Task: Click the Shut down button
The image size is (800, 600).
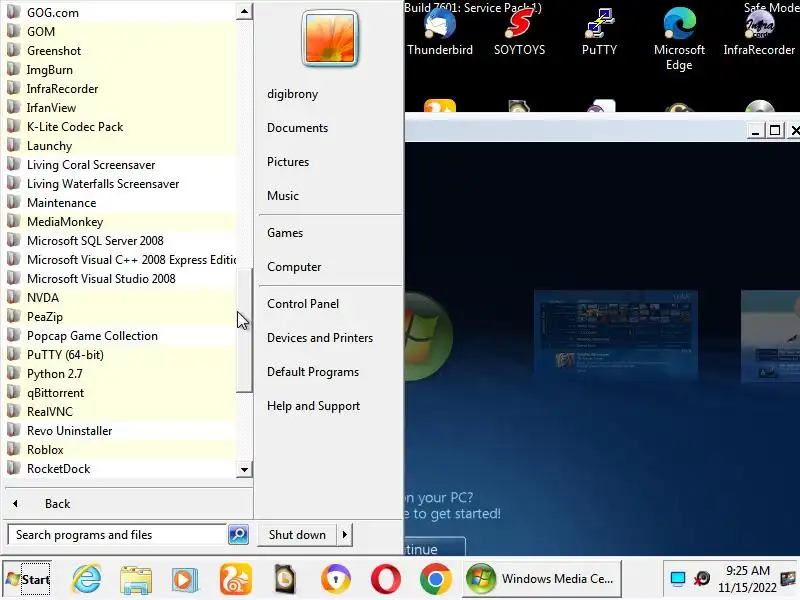Action: pos(297,535)
